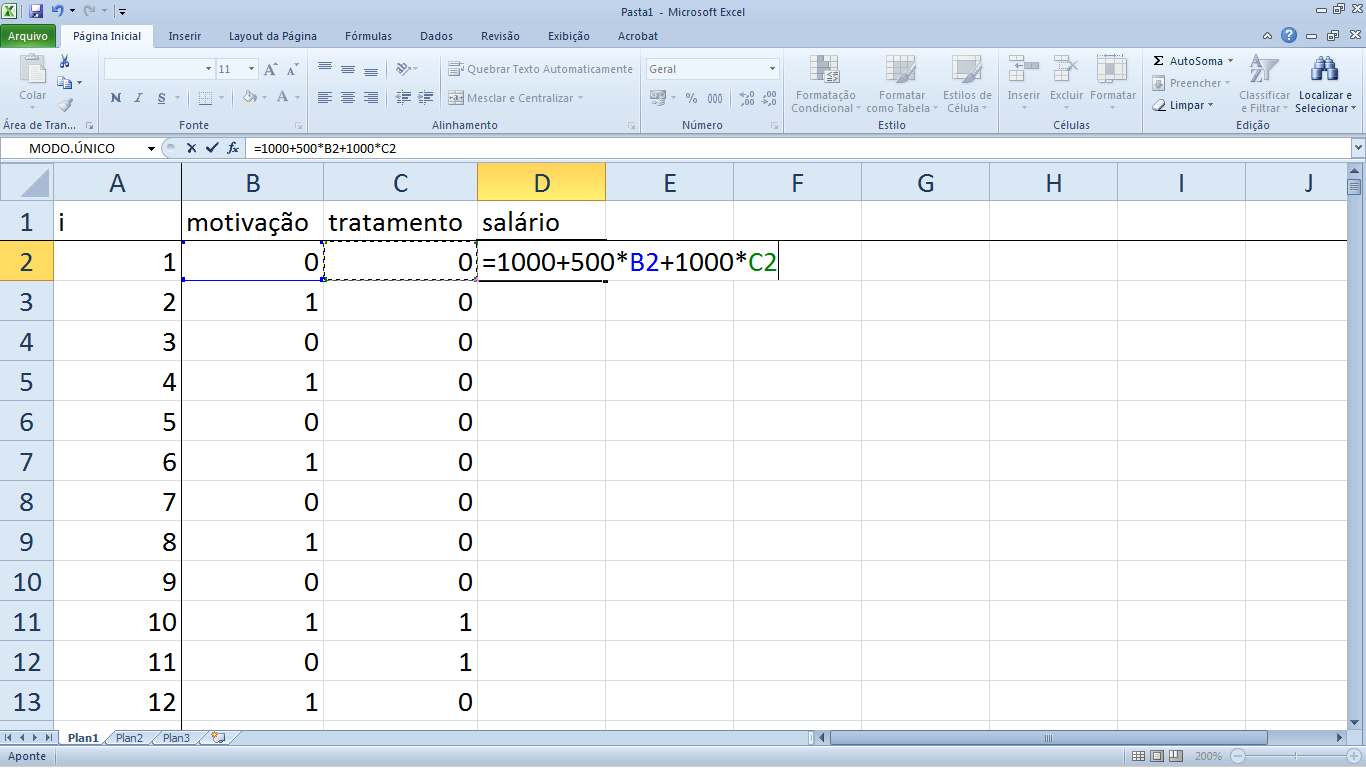Toggle align text left

[325, 97]
